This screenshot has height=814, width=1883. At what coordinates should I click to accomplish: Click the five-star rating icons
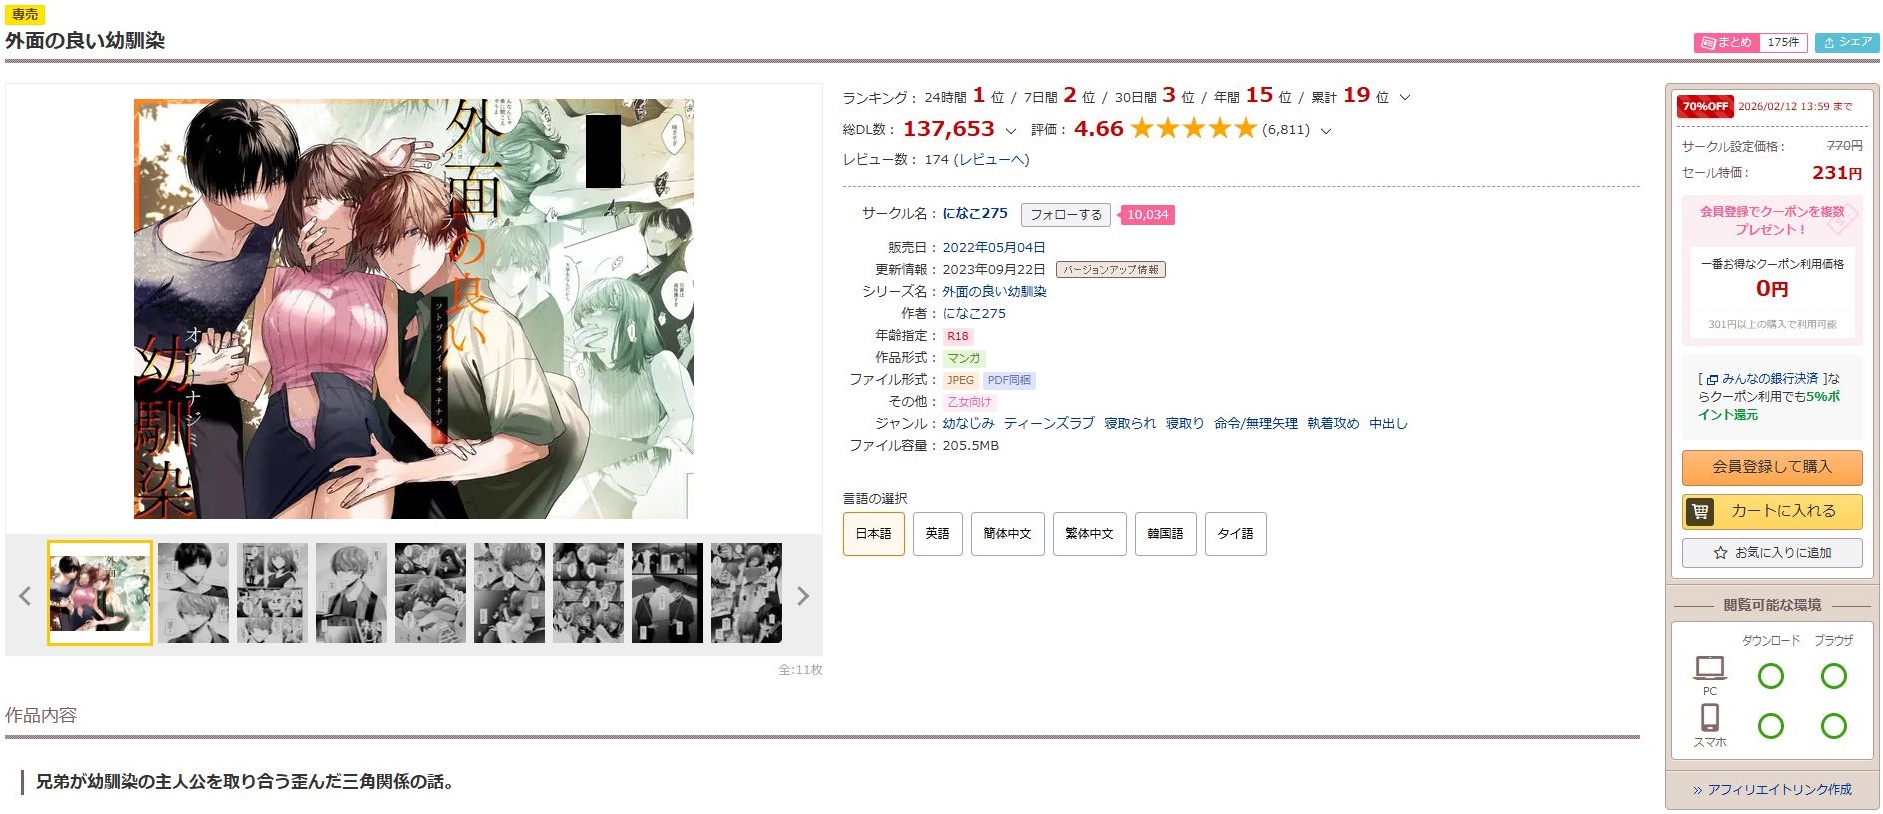(x=1193, y=128)
